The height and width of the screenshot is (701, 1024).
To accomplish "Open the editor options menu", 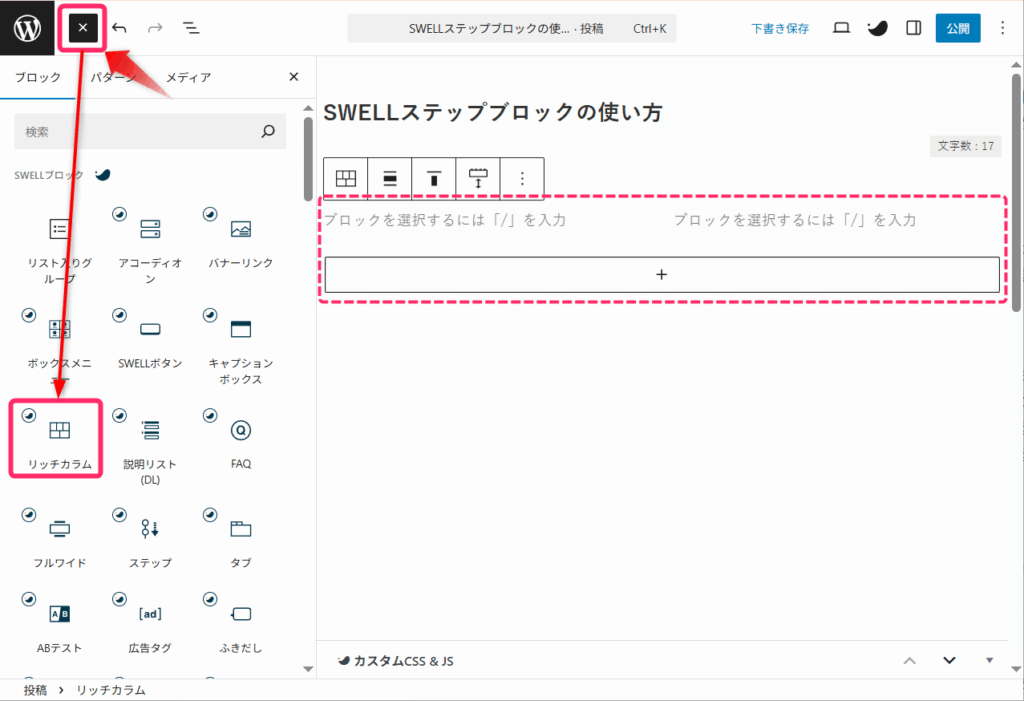I will (1003, 28).
